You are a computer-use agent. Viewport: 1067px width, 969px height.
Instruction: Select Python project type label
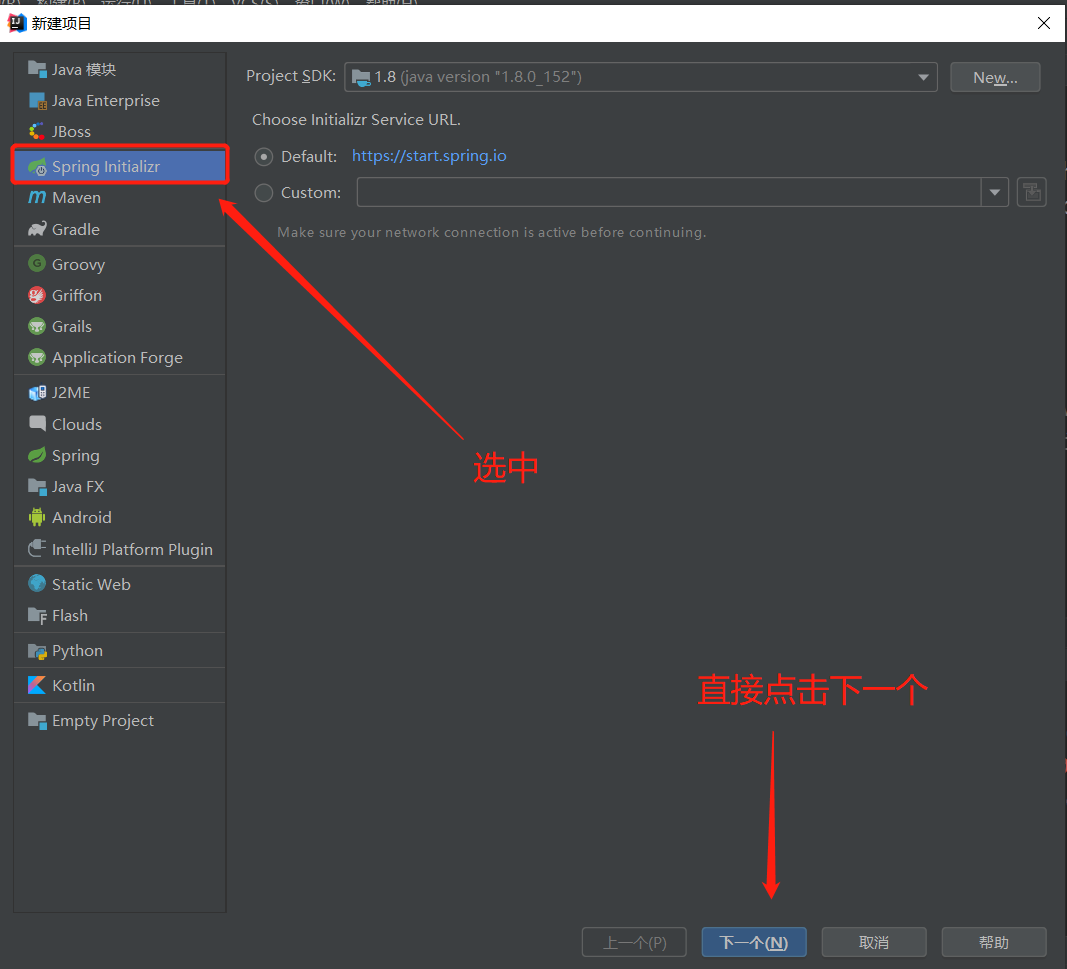tap(77, 651)
